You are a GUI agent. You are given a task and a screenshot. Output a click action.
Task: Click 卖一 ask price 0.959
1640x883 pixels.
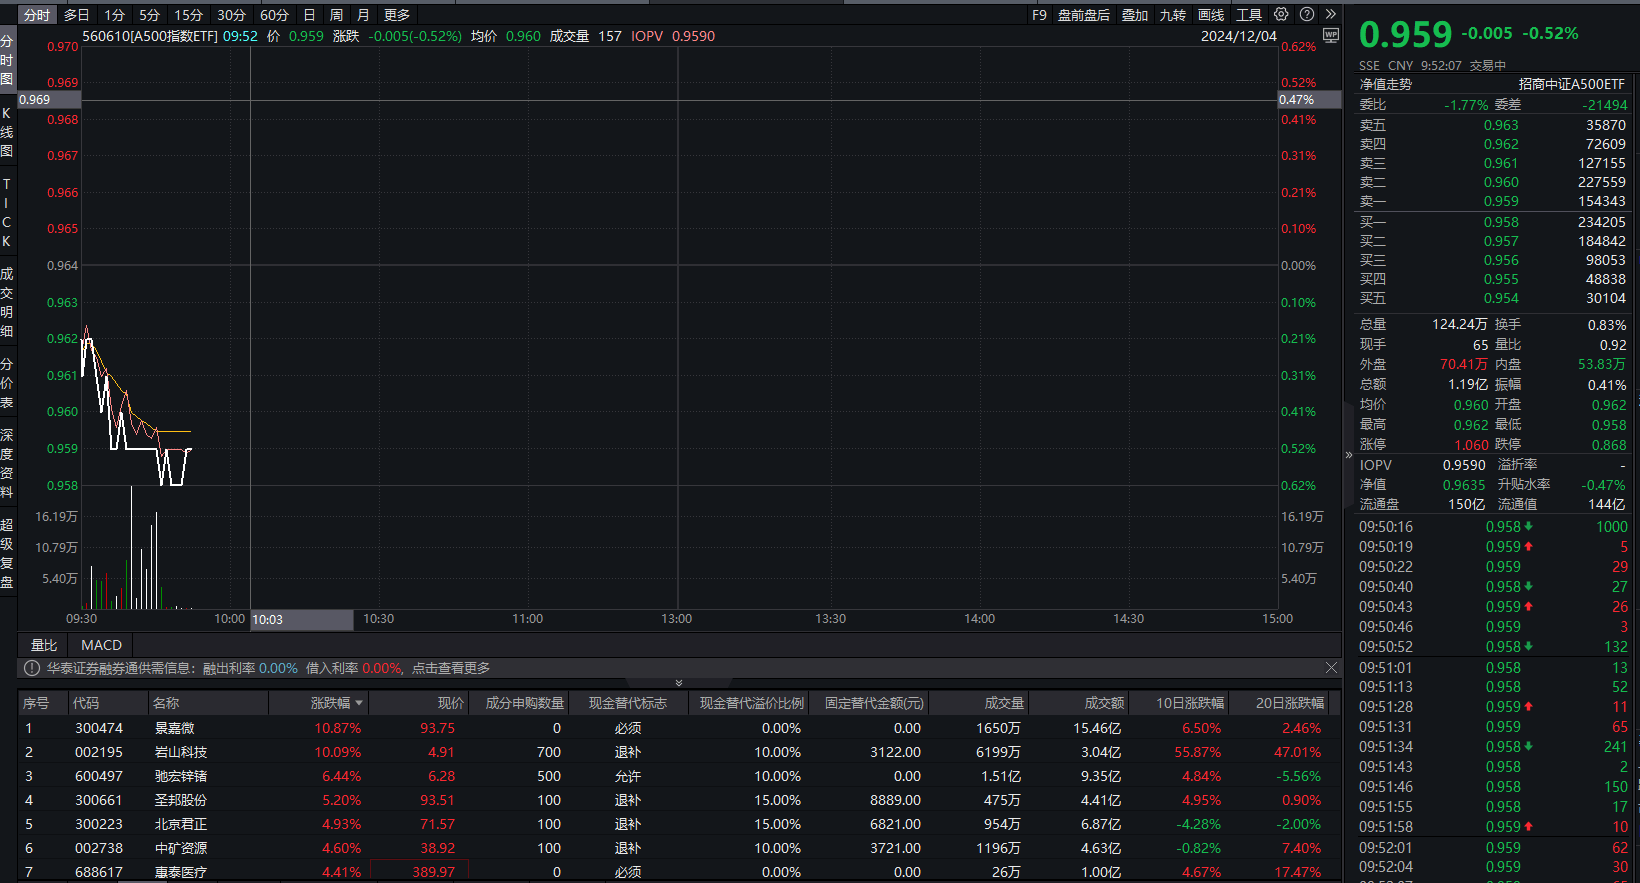pyautogui.click(x=1501, y=201)
